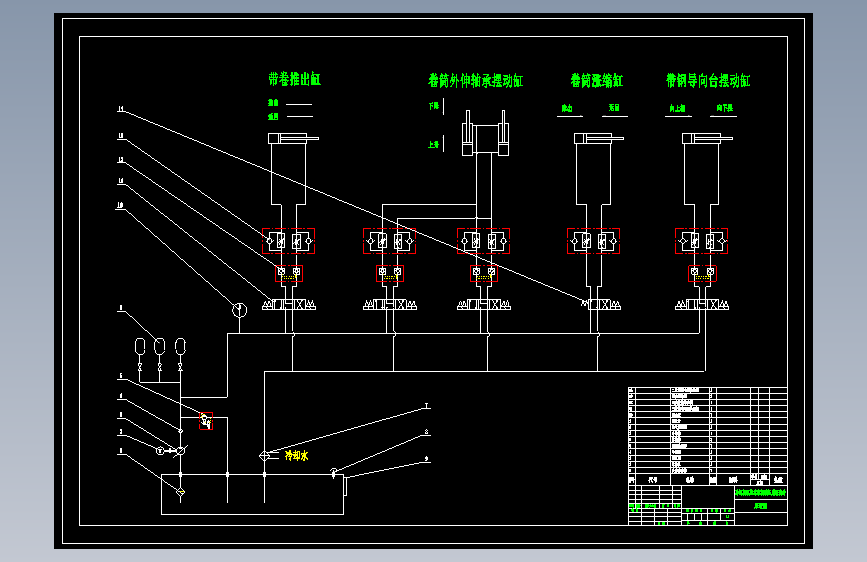Viewport: 867px width, 562px height.
Task: Pick the small red throttle block under 带卷推出缸
Action: click(x=289, y=273)
